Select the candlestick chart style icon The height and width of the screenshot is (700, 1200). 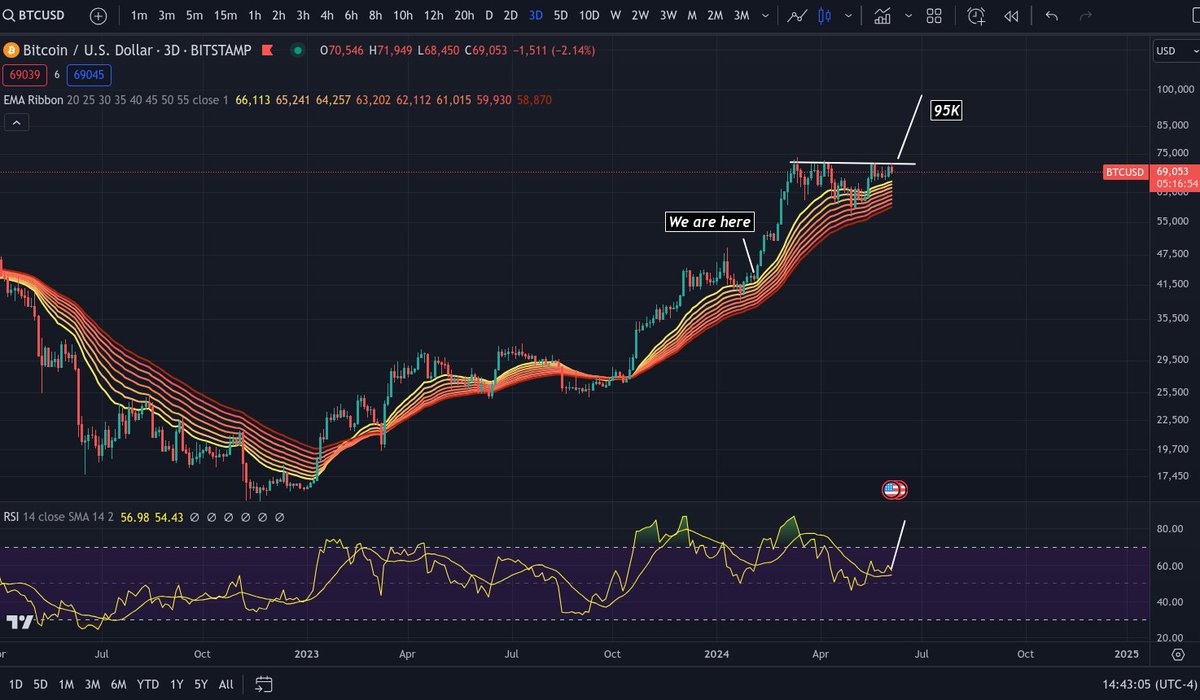click(x=824, y=15)
